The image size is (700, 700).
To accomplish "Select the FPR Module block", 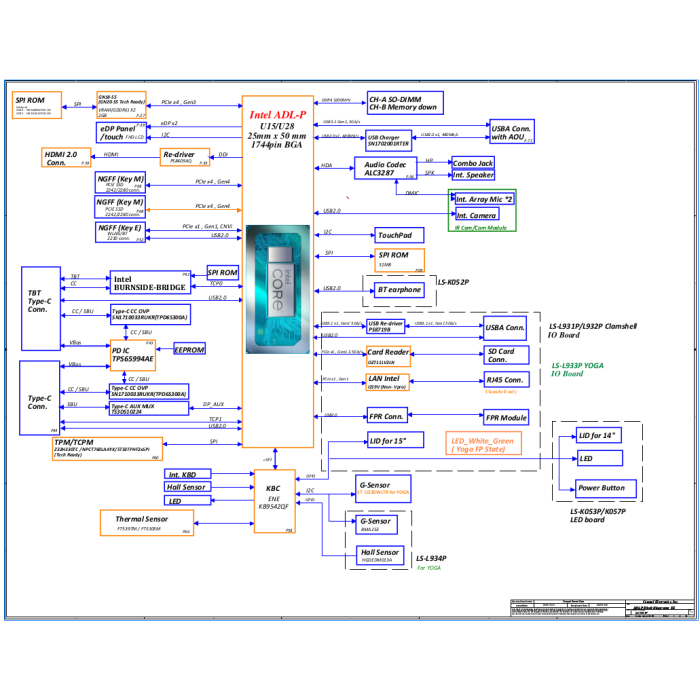I will [x=506, y=417].
